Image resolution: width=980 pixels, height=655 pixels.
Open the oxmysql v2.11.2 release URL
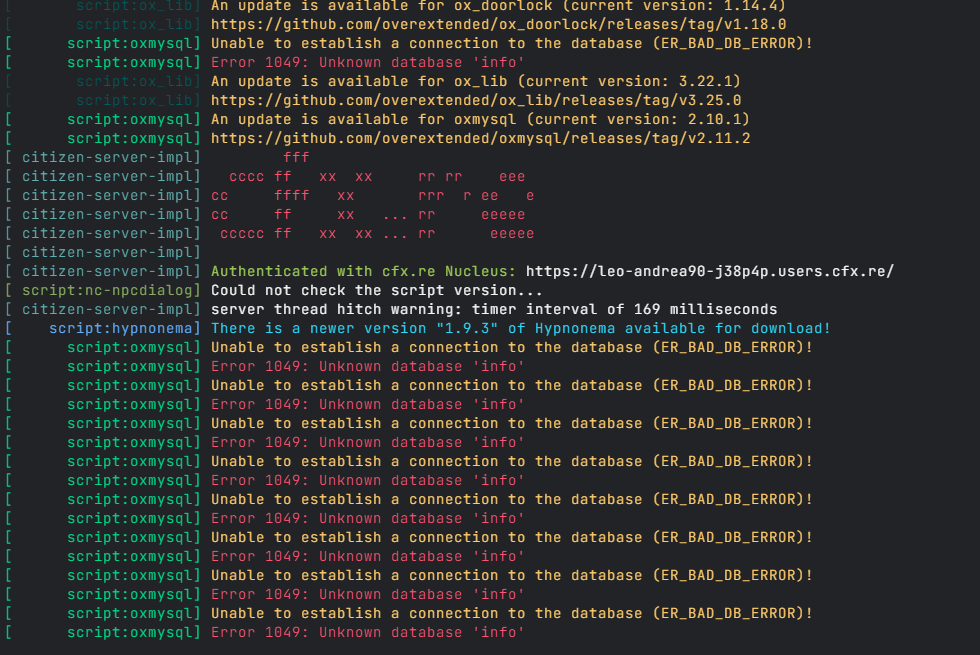480,139
